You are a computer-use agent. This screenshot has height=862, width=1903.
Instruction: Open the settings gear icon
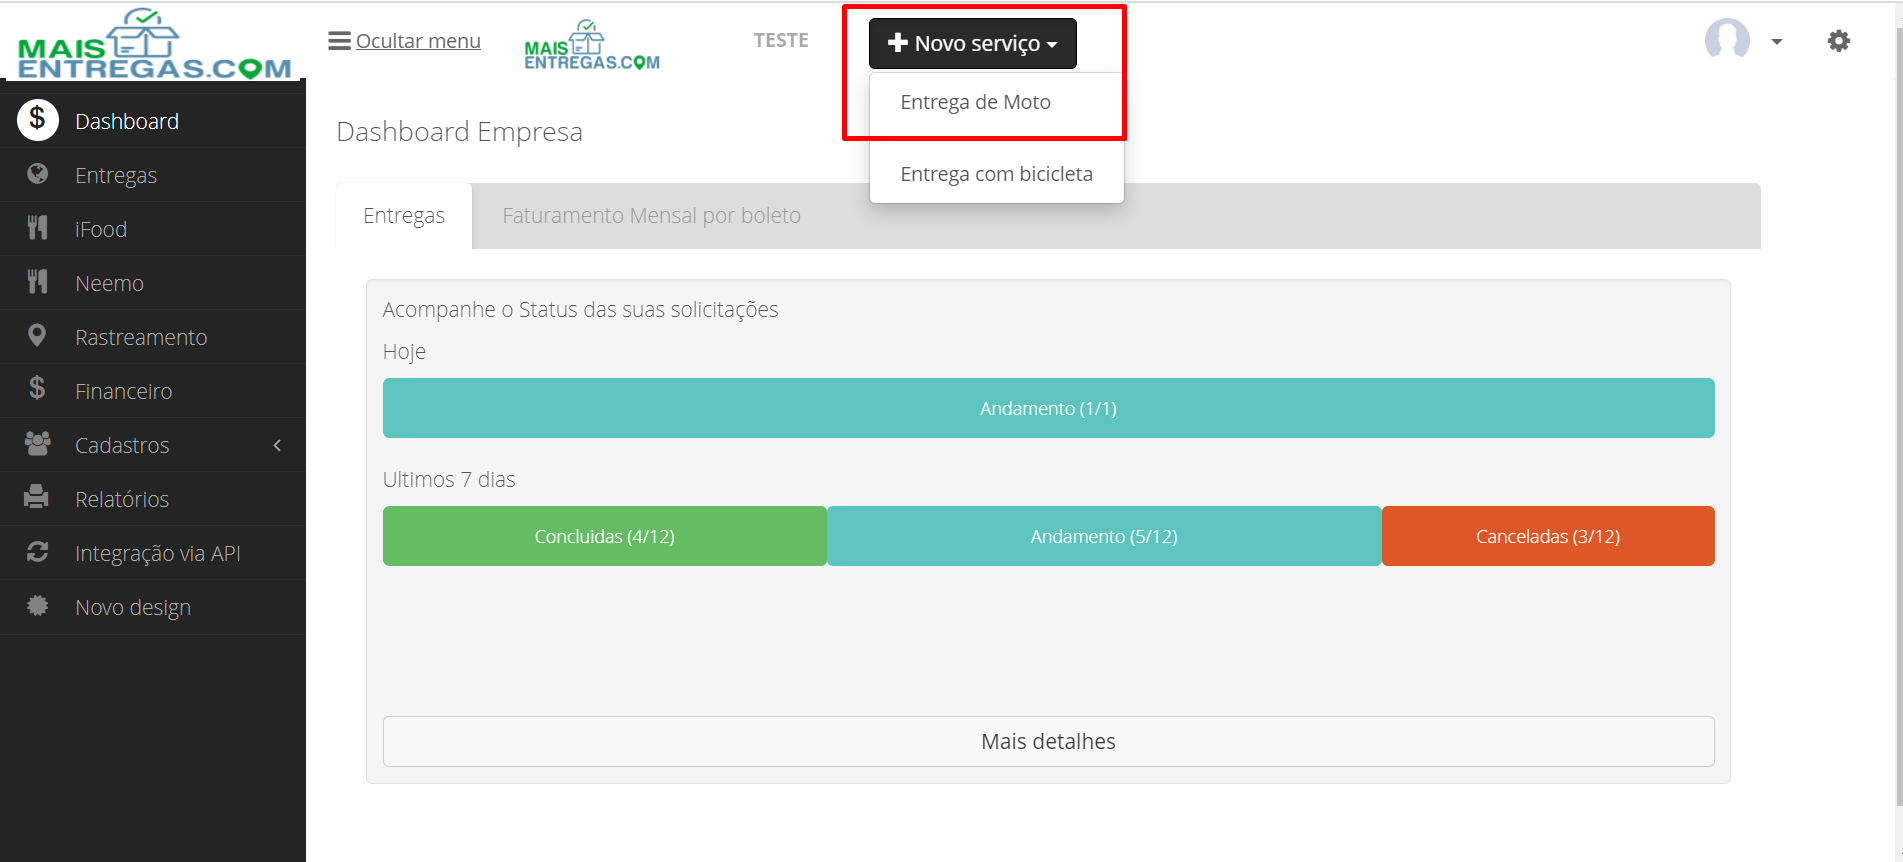click(x=1838, y=41)
